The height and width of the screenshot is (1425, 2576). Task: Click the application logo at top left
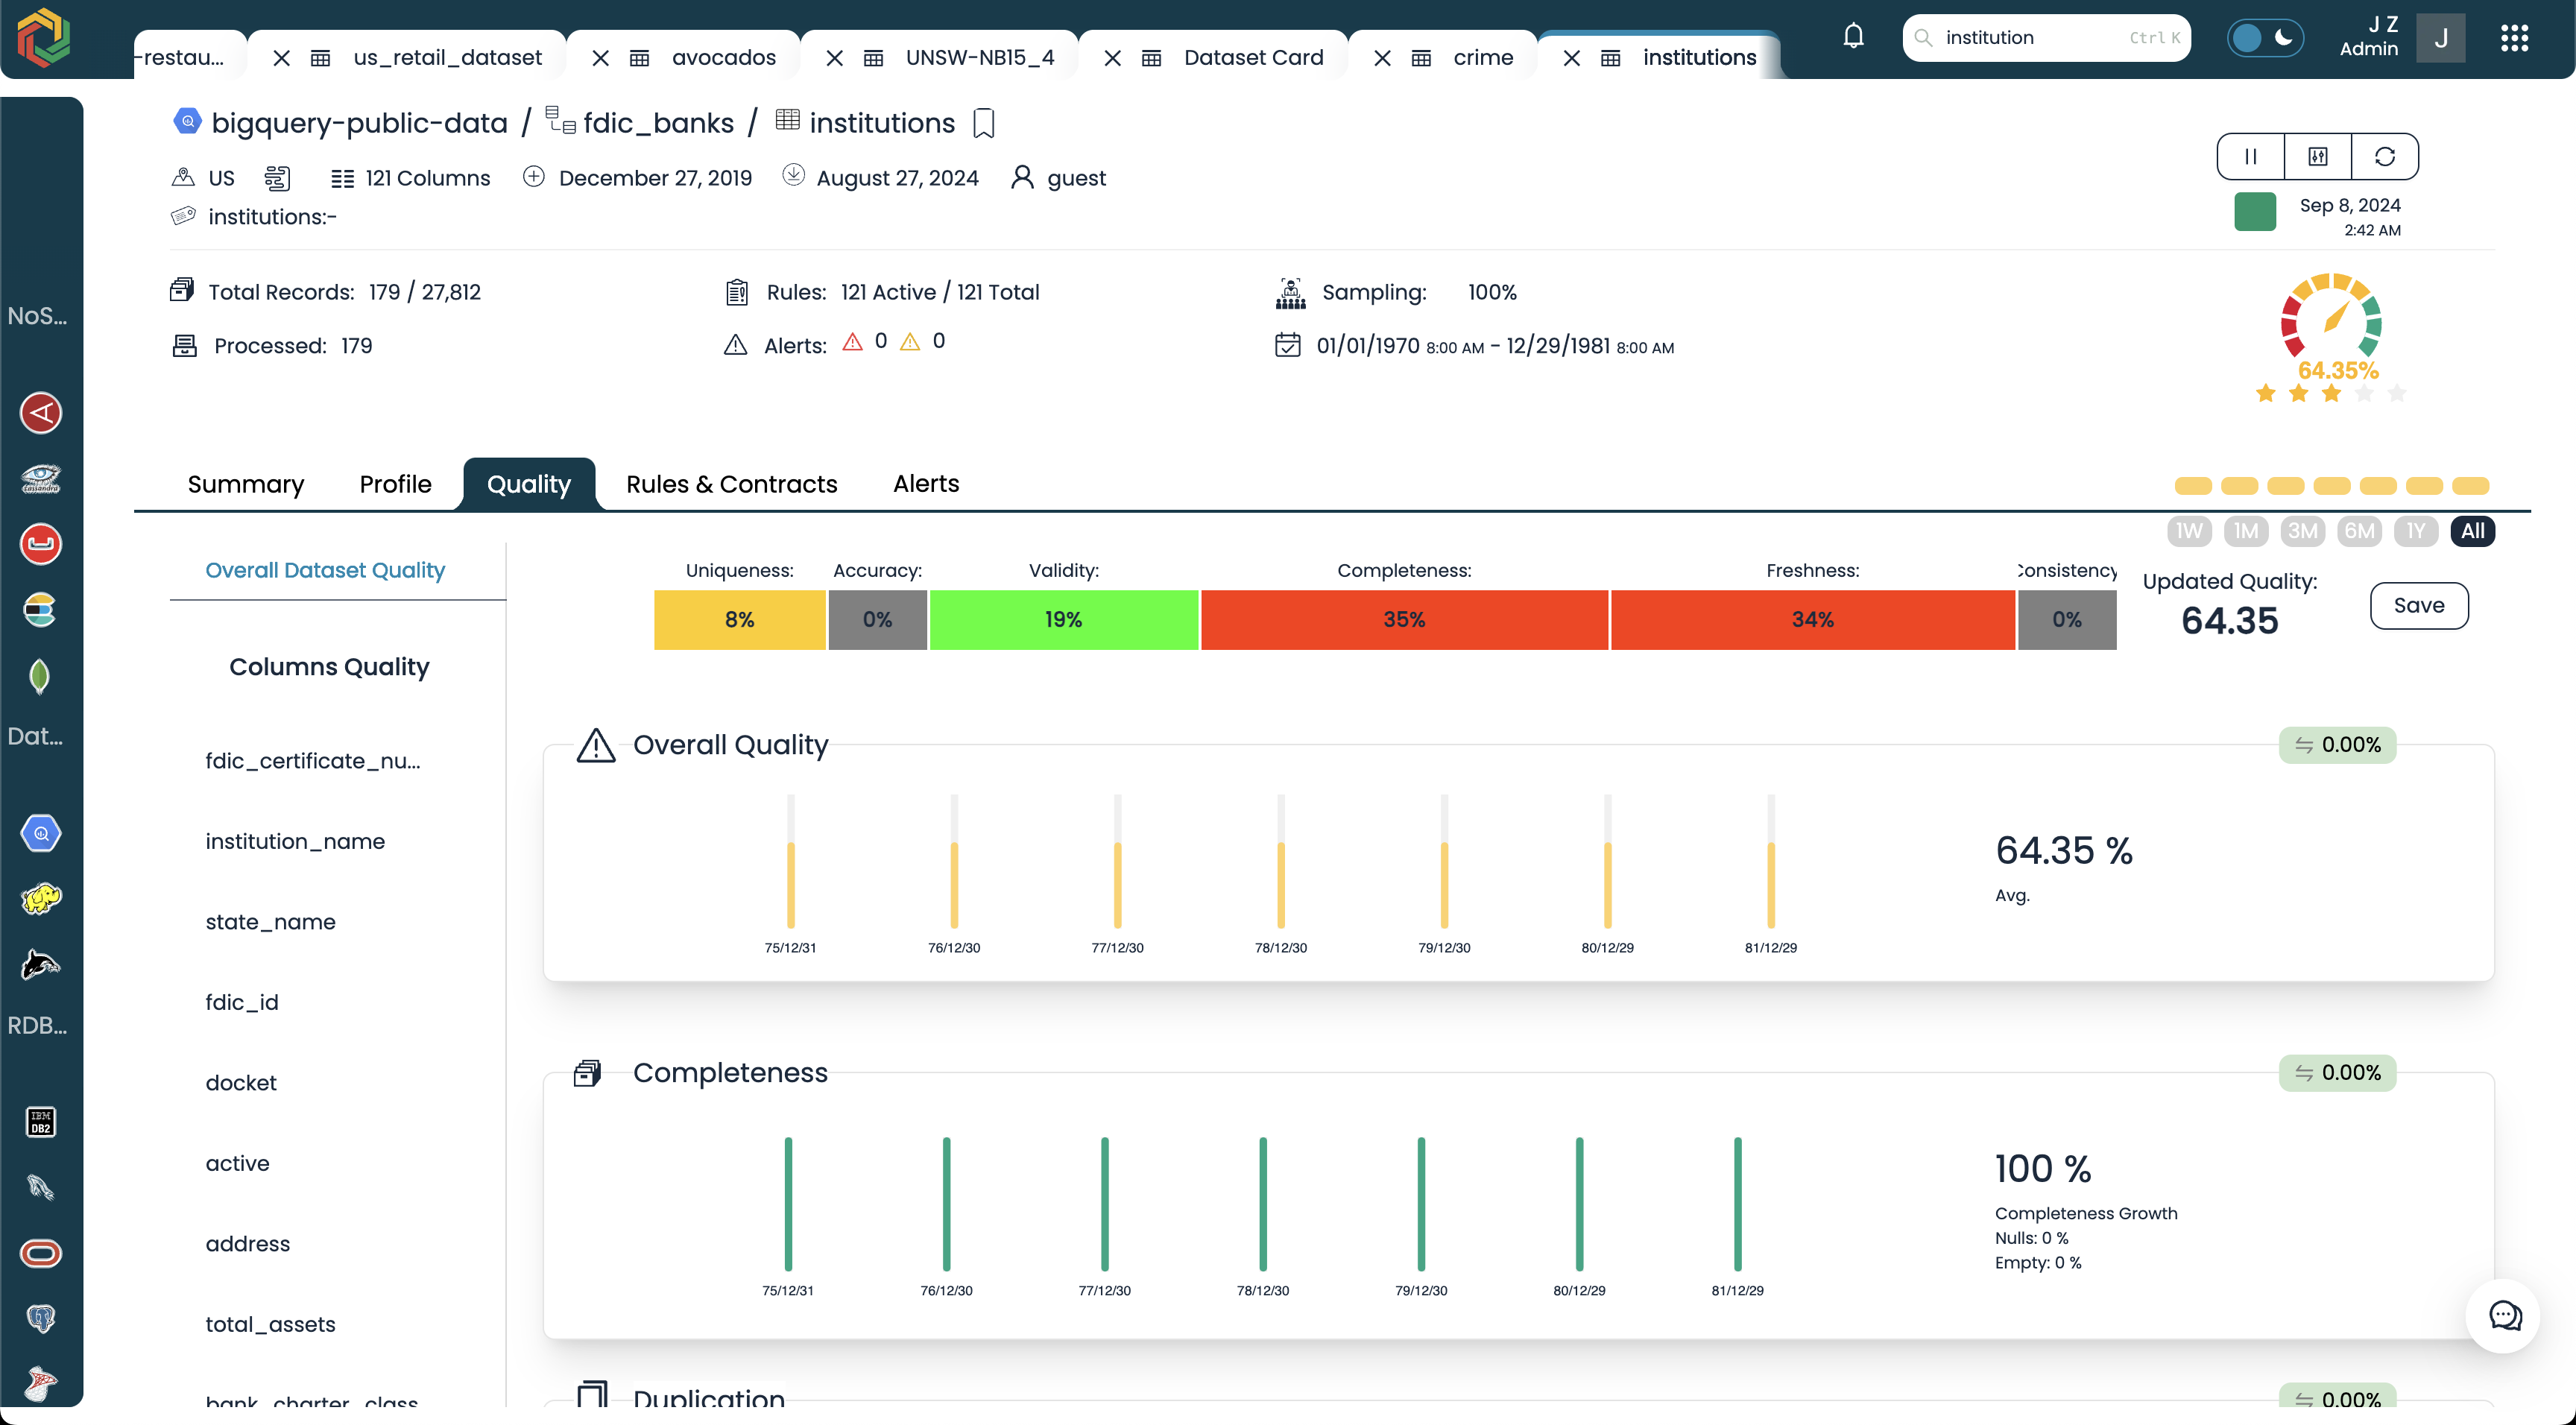tap(44, 37)
